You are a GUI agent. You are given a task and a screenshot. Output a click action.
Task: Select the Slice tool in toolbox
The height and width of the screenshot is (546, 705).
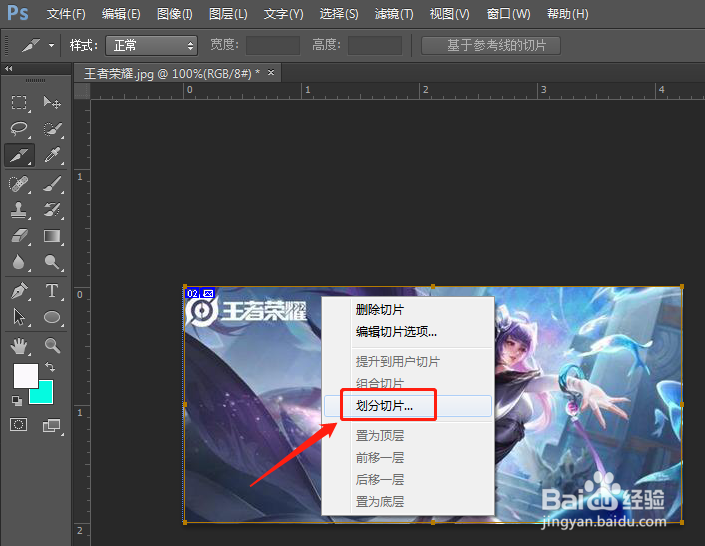(19, 156)
